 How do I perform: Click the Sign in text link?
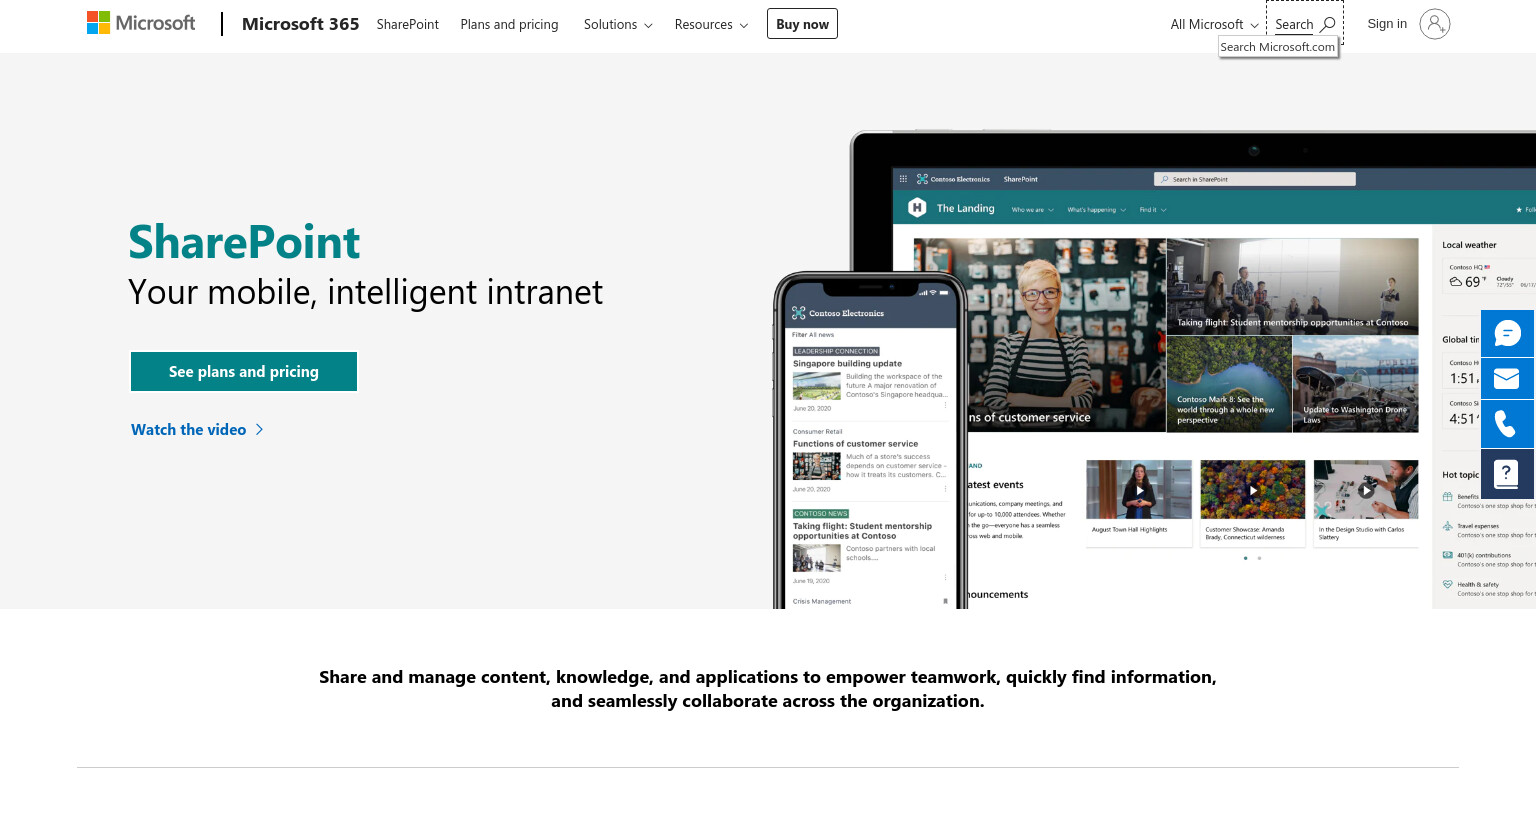pyautogui.click(x=1387, y=24)
